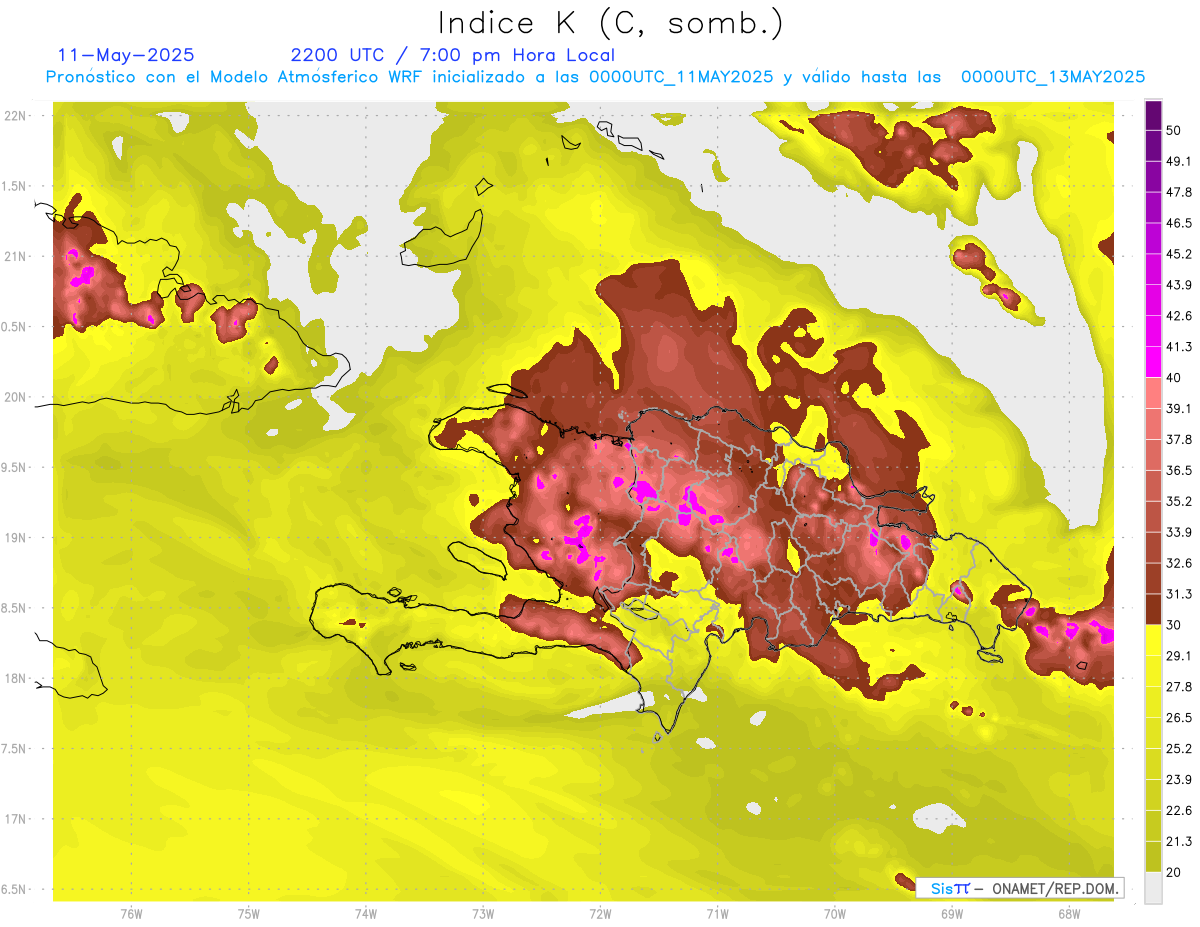
Task: Click the date "11-May-2025"
Action: (126, 55)
